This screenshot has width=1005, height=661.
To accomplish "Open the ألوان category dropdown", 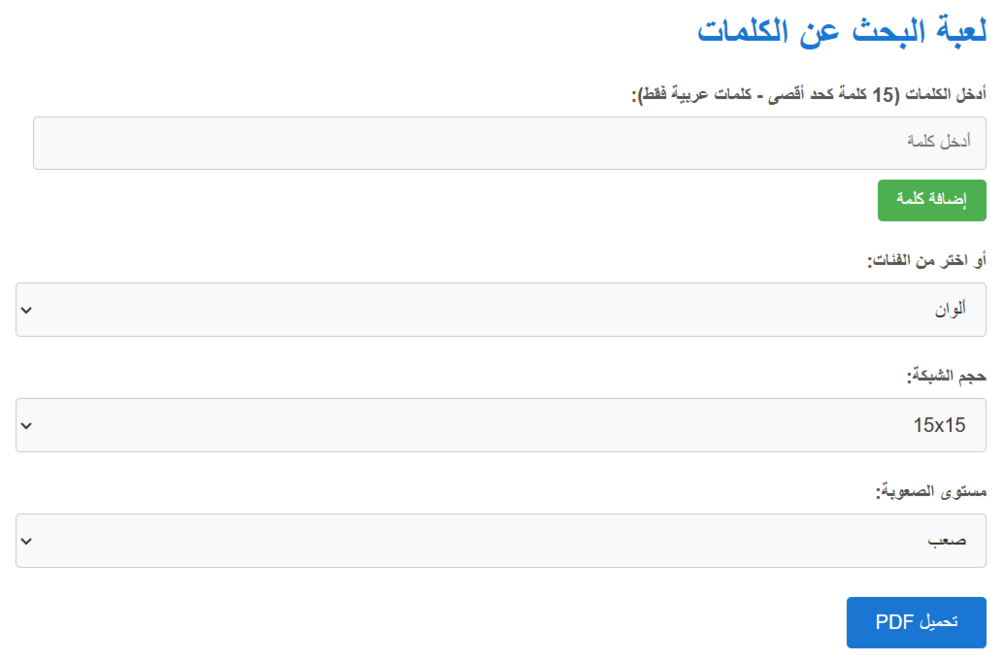I will click(501, 310).
